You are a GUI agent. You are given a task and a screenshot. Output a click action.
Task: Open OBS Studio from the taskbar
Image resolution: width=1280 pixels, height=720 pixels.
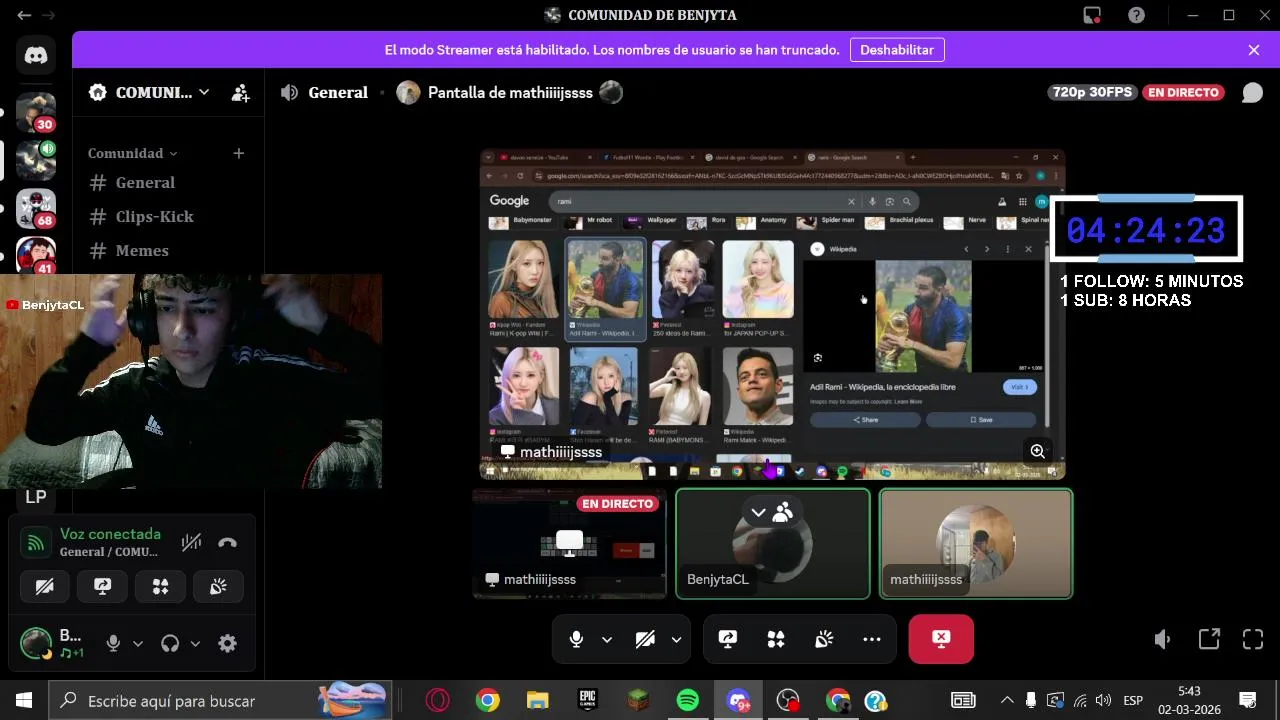pyautogui.click(x=789, y=701)
